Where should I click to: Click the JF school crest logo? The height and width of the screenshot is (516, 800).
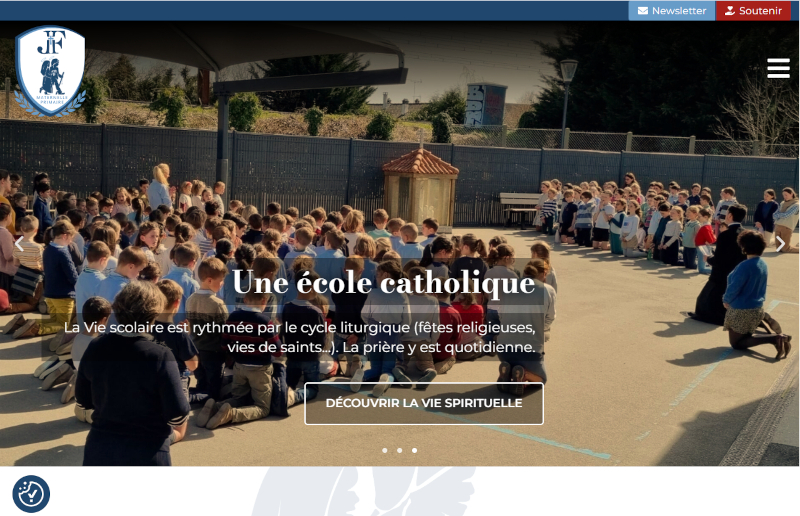coord(50,71)
